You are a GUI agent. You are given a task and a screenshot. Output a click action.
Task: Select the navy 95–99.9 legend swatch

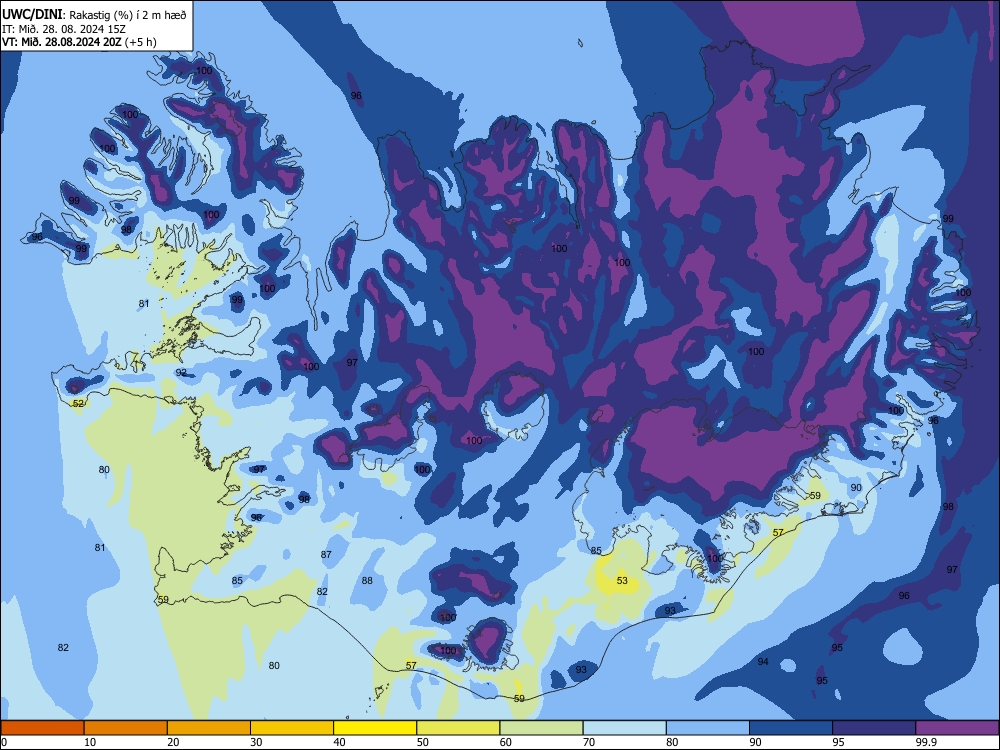[x=874, y=728]
